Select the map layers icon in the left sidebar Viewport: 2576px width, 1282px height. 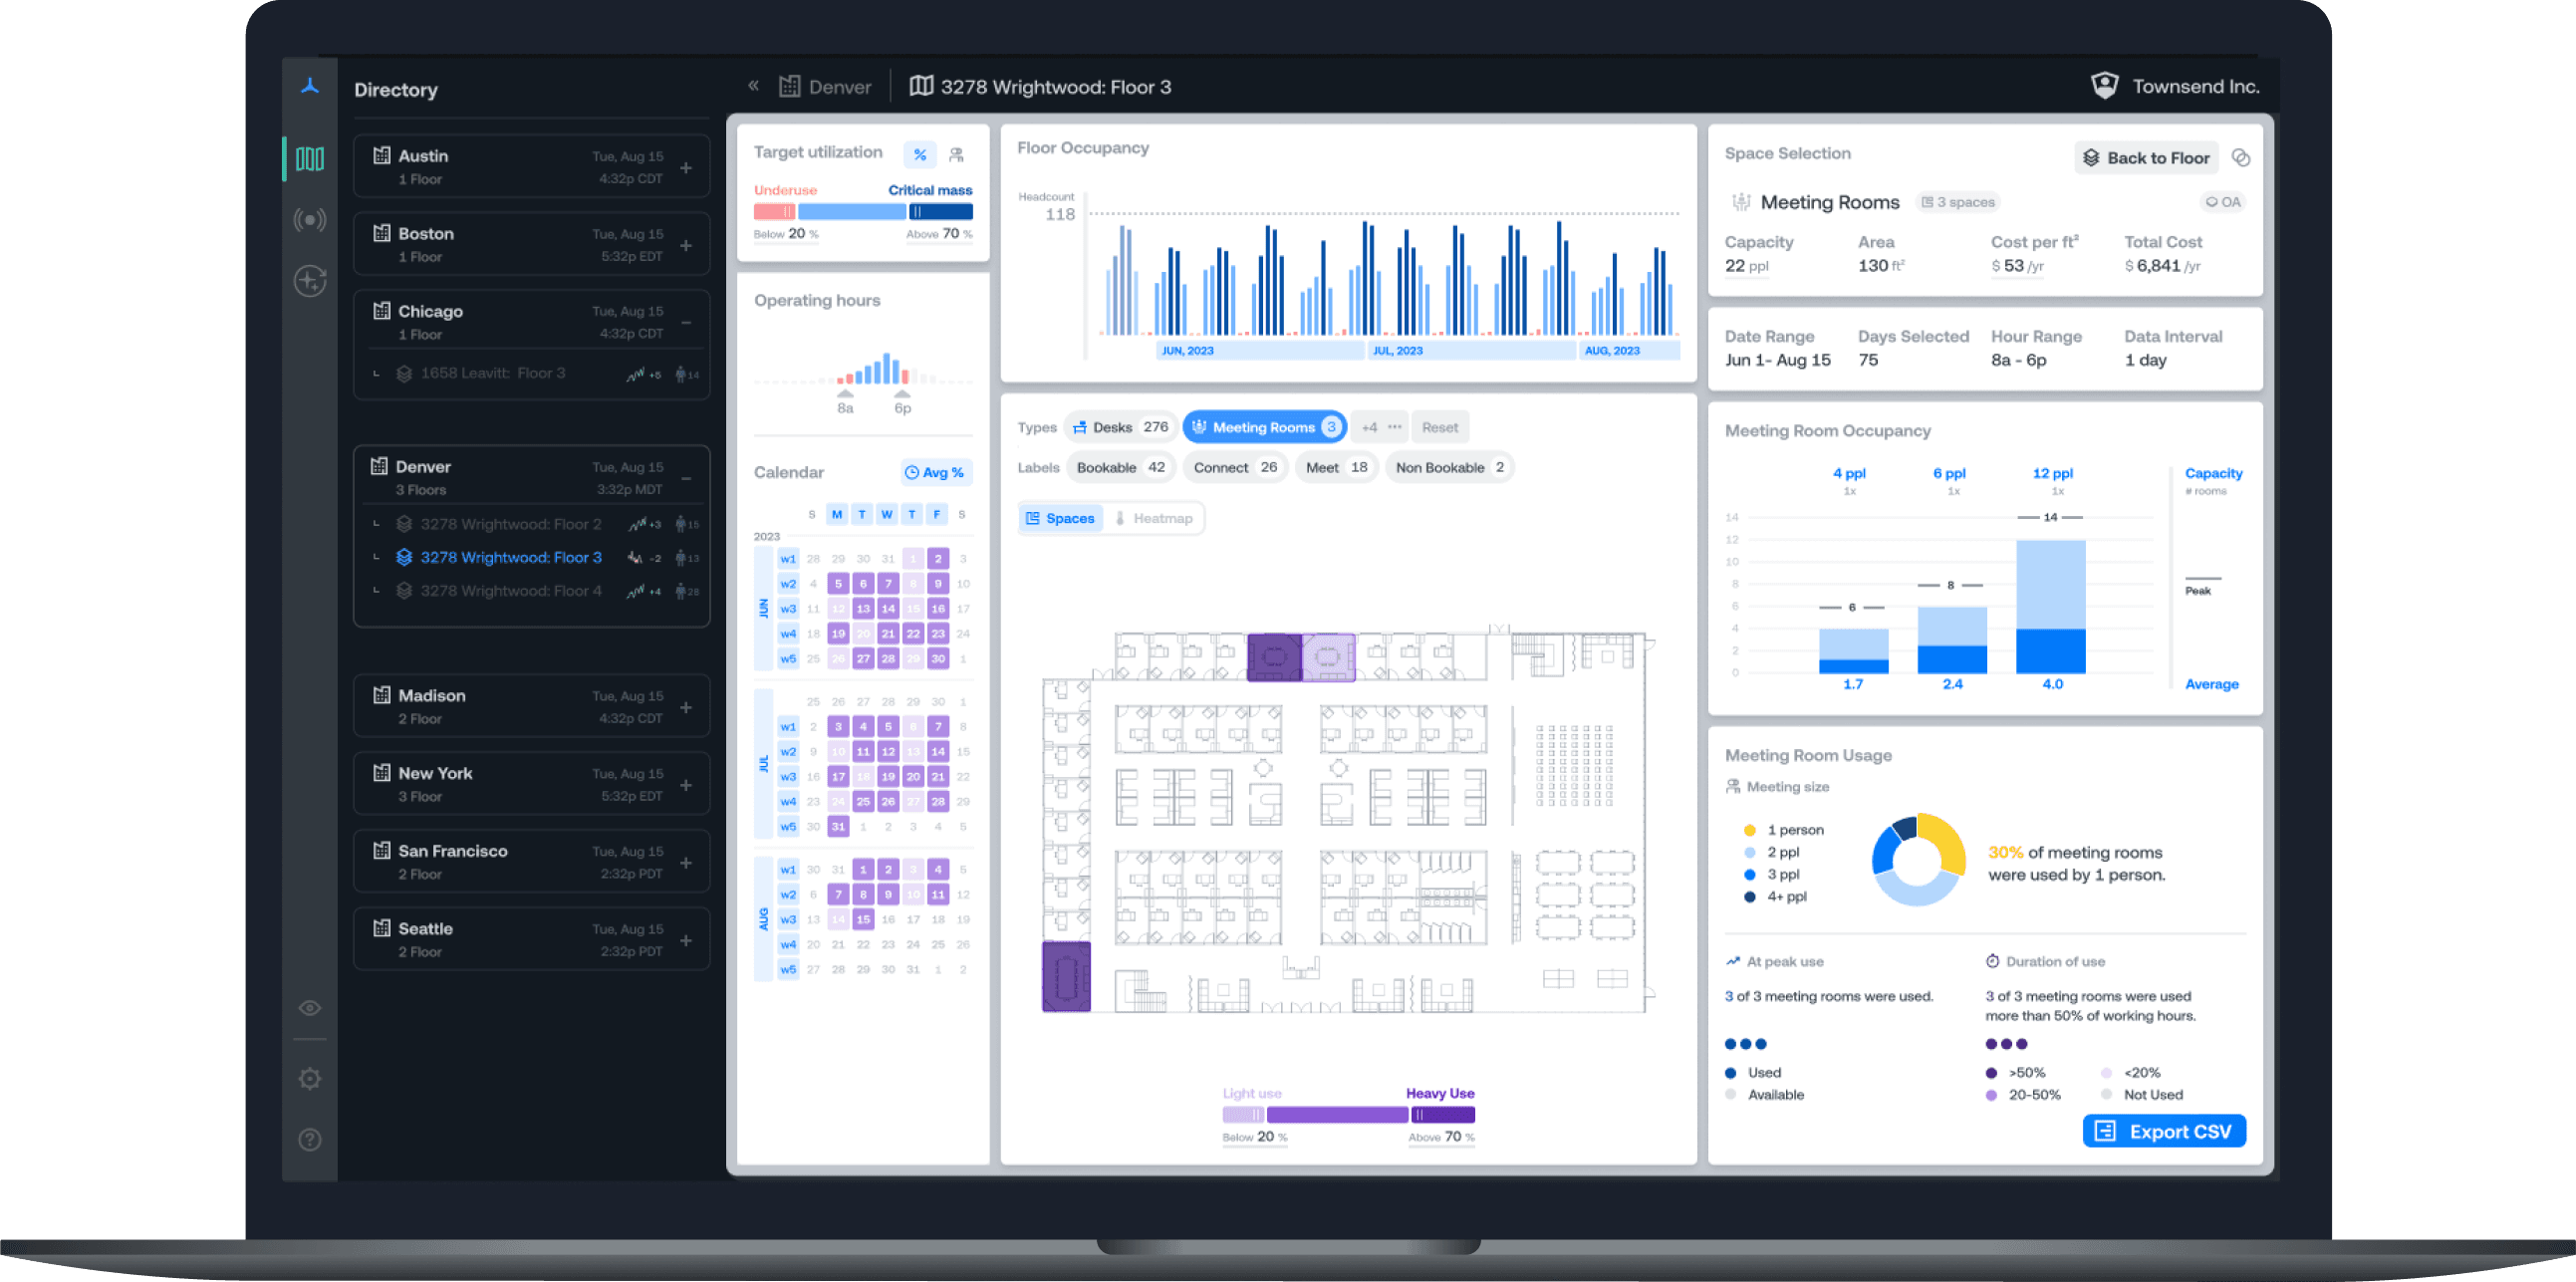310,158
